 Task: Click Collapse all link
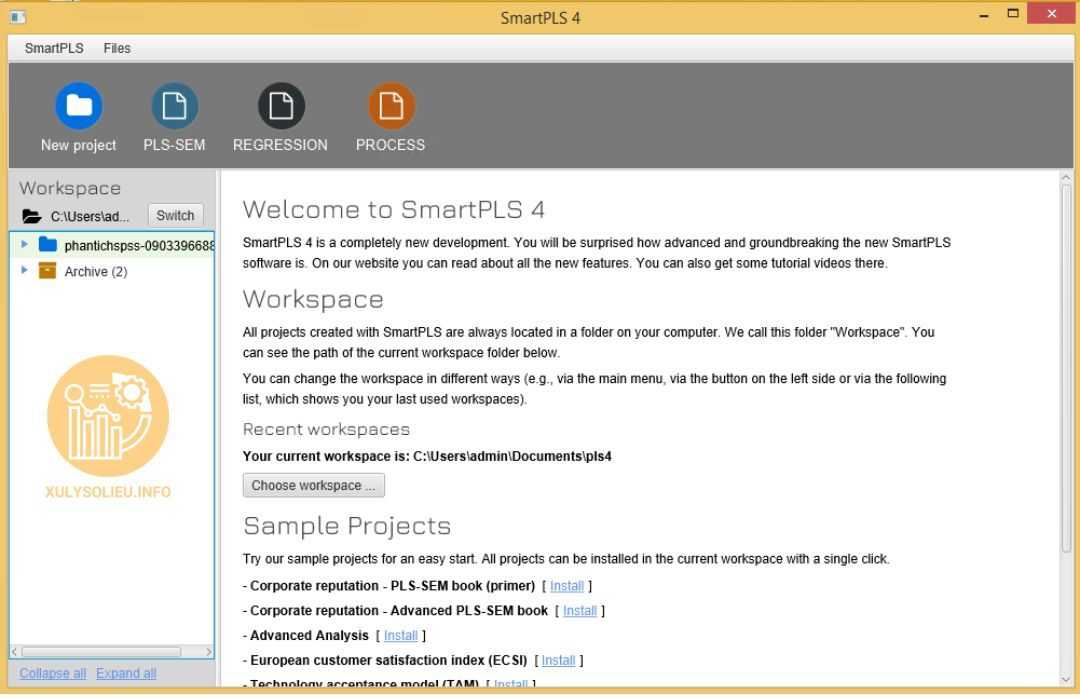pyautogui.click(x=52, y=673)
